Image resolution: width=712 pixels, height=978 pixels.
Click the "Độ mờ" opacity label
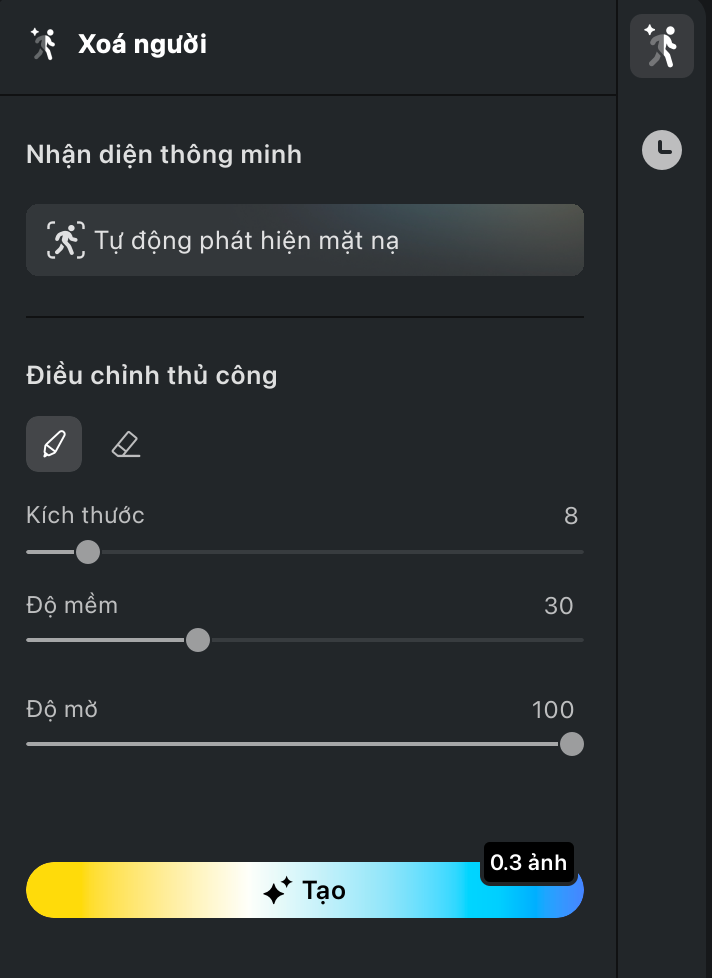(62, 710)
